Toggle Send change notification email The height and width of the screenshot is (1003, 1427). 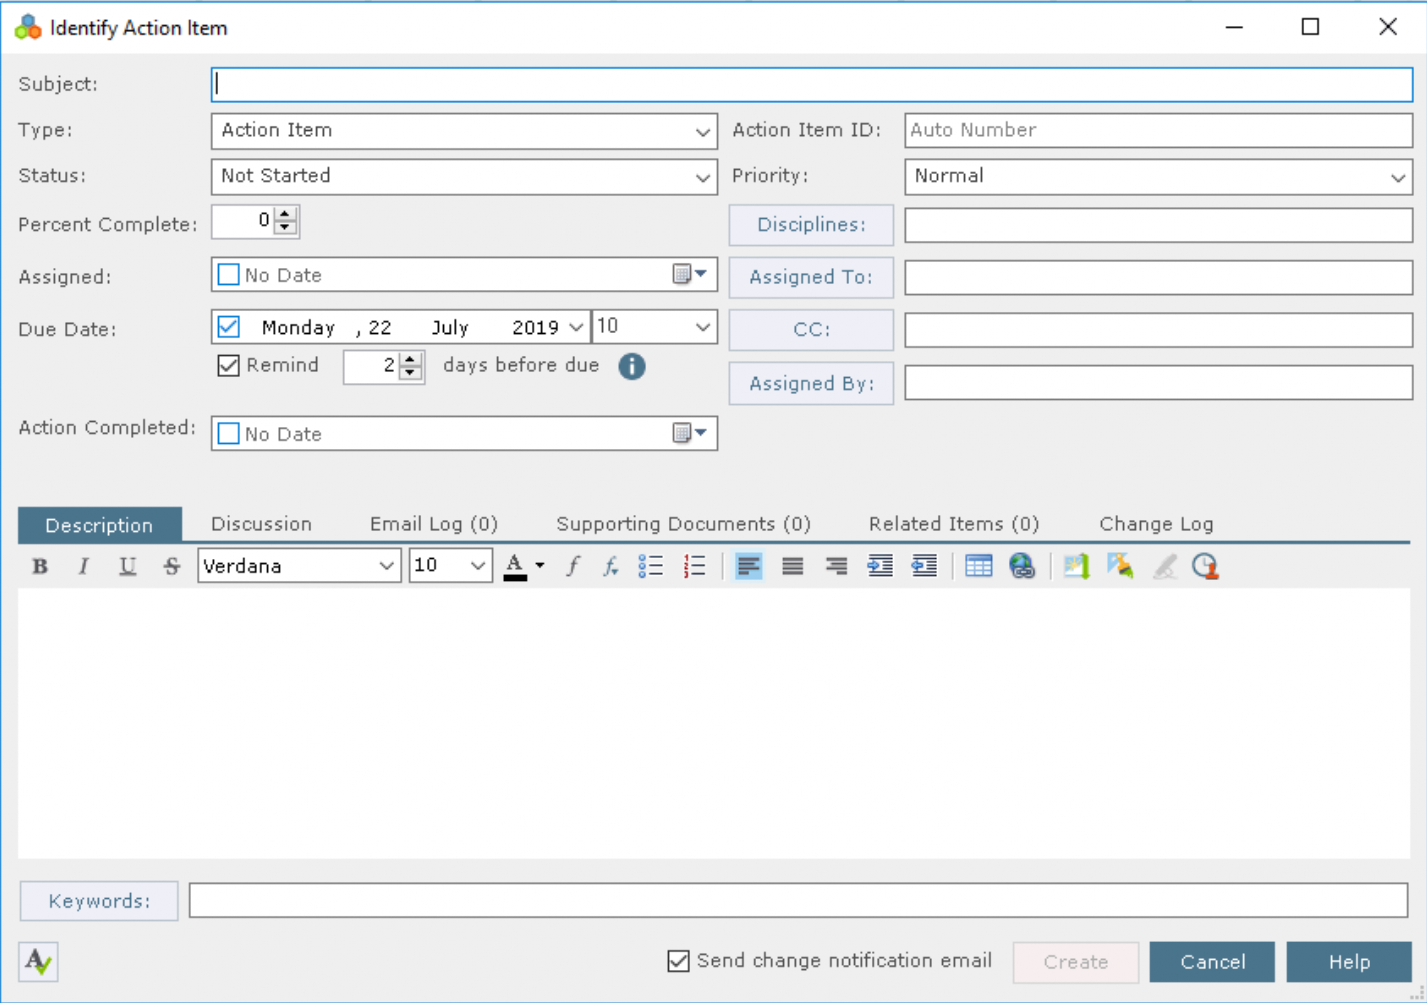(x=679, y=961)
